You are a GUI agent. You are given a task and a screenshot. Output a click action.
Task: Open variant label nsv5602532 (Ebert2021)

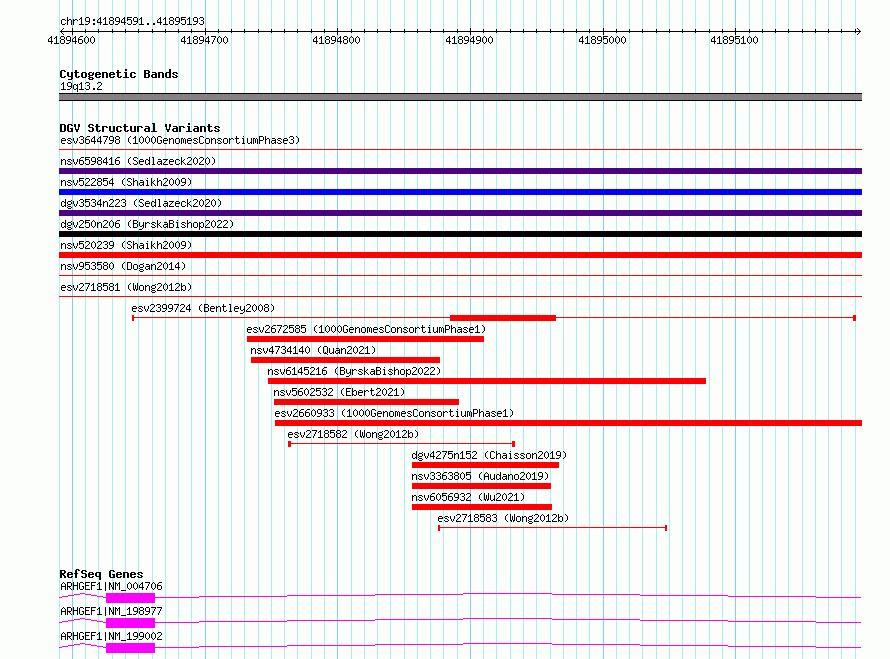(339, 392)
